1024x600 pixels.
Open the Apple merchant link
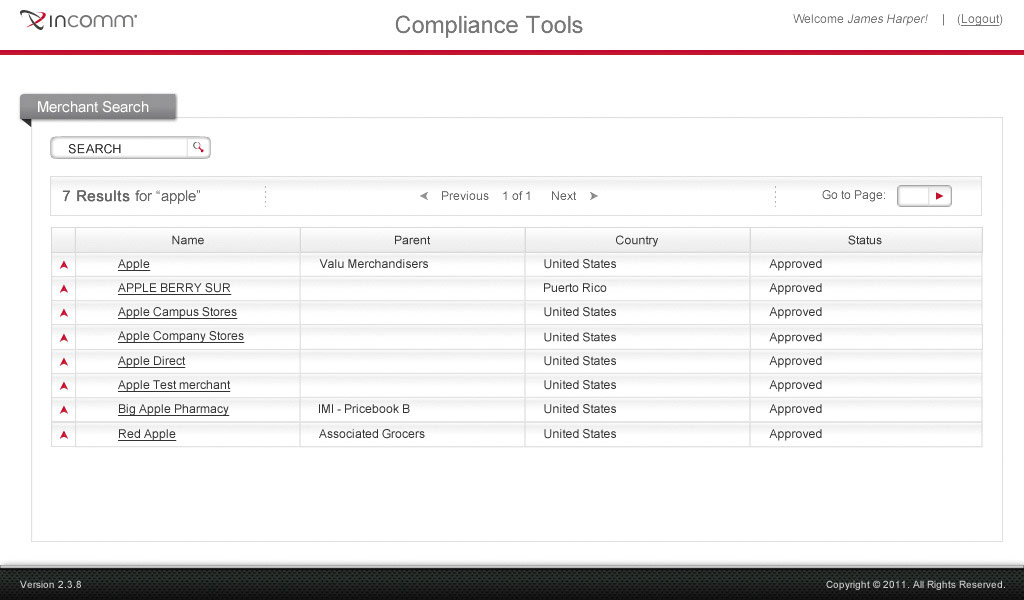134,264
